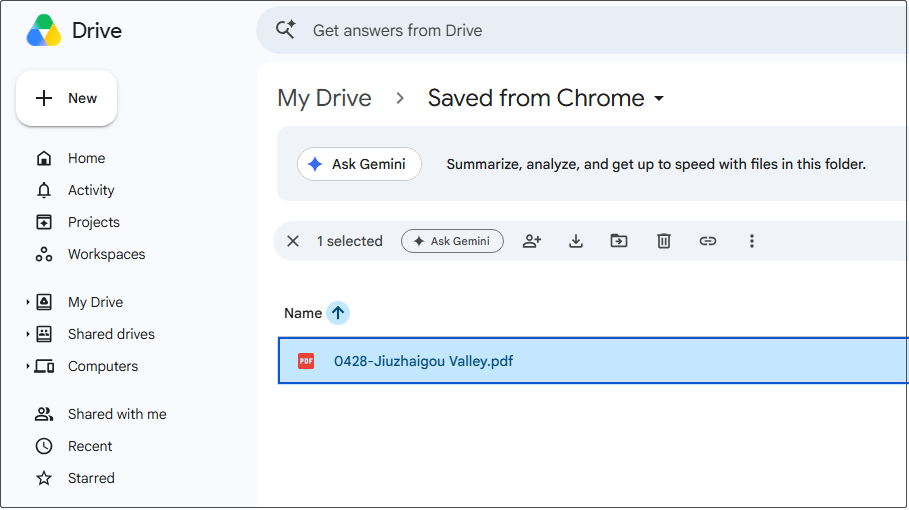This screenshot has width=909, height=510.
Task: Click the My Drive icon in sidebar
Action: [x=44, y=302]
